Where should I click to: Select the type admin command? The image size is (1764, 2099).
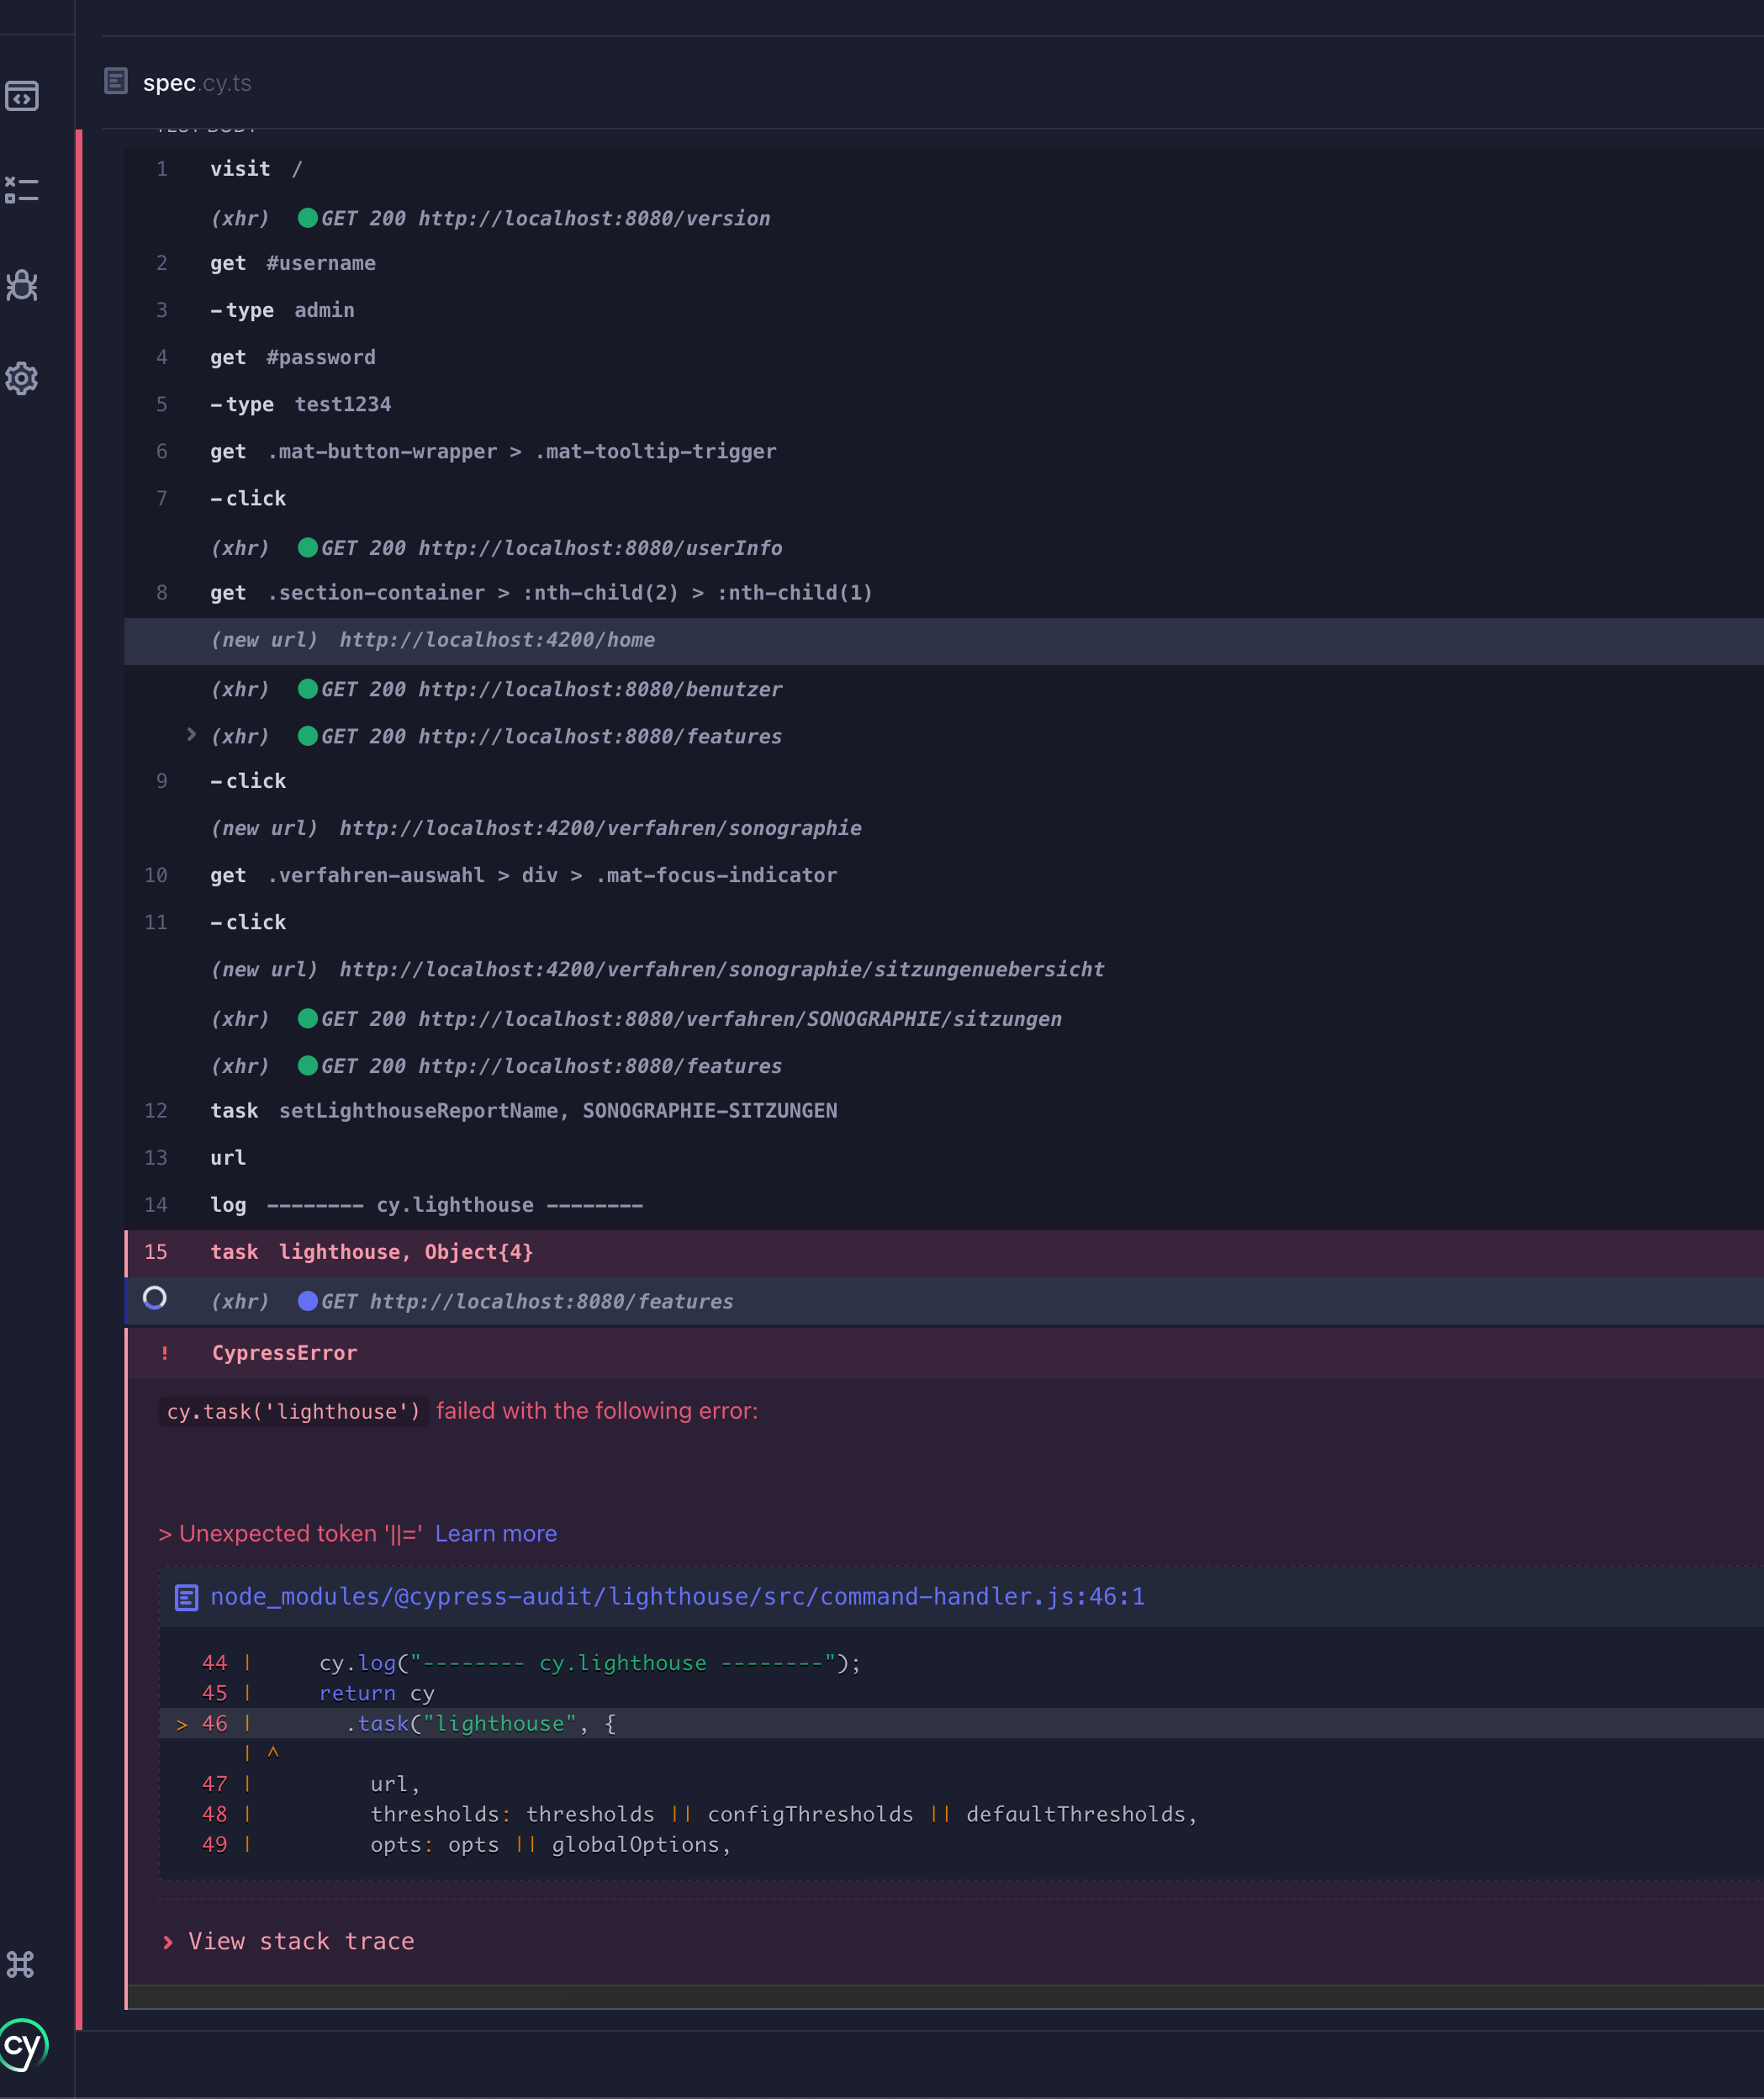coord(944,310)
